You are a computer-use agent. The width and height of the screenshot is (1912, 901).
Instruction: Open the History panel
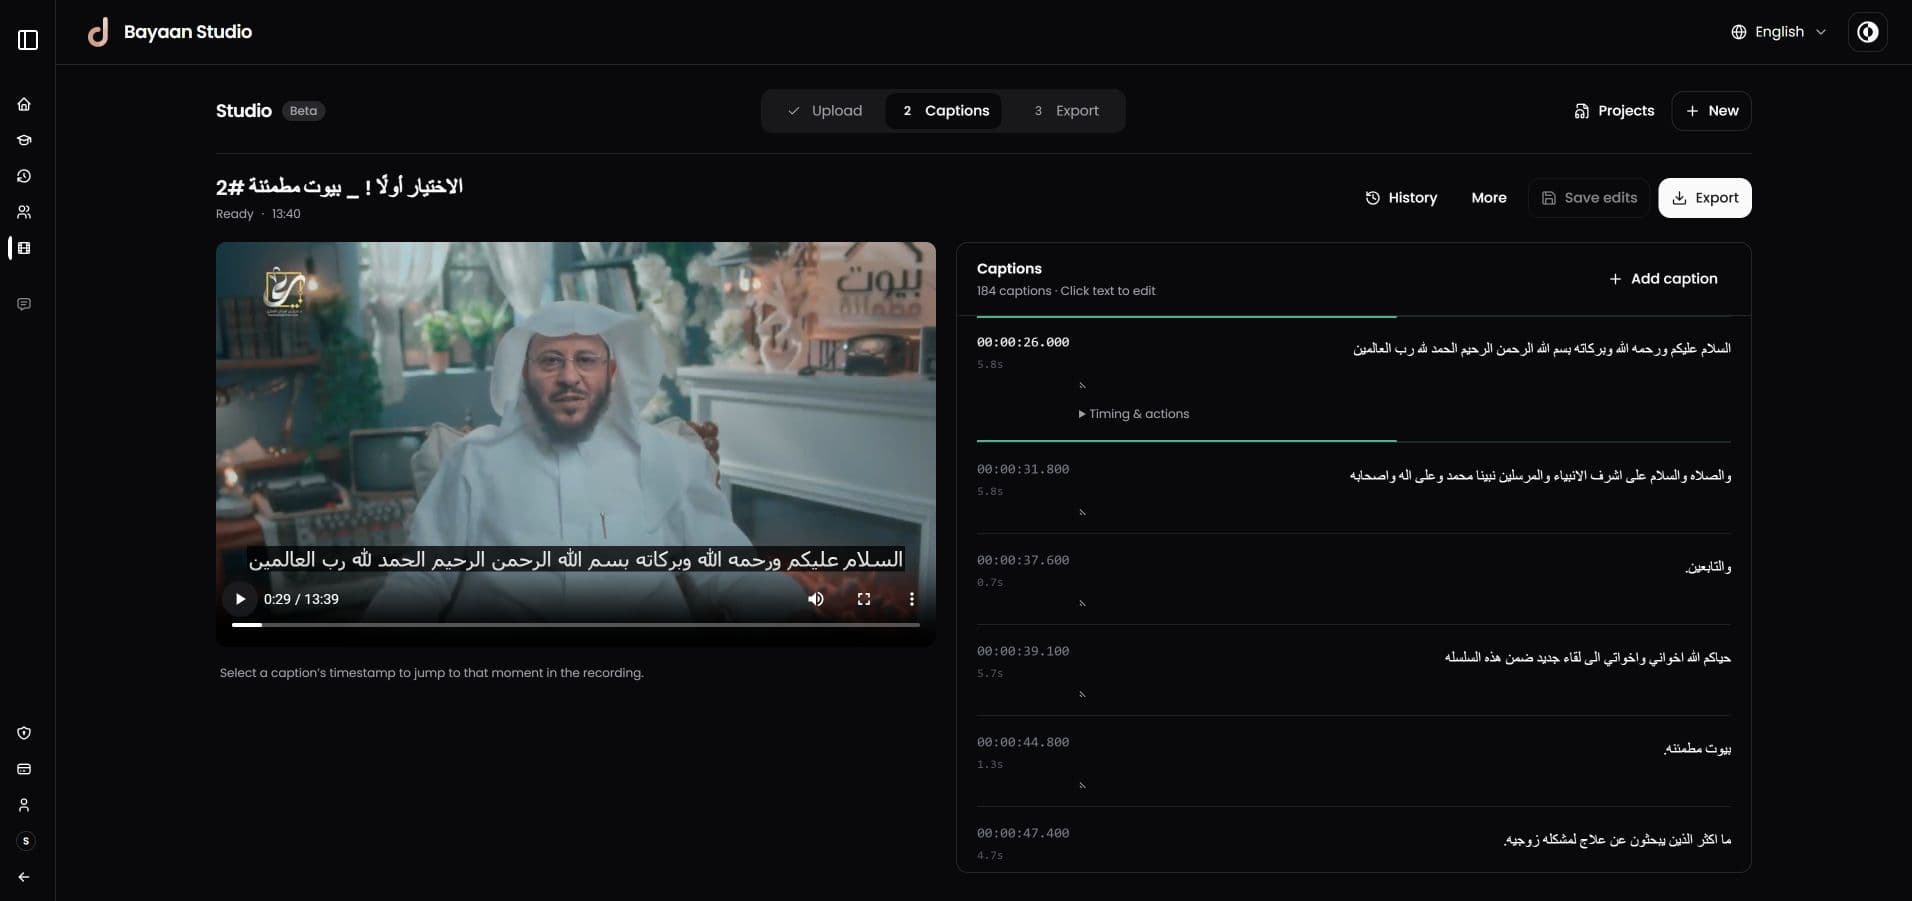pos(1401,198)
